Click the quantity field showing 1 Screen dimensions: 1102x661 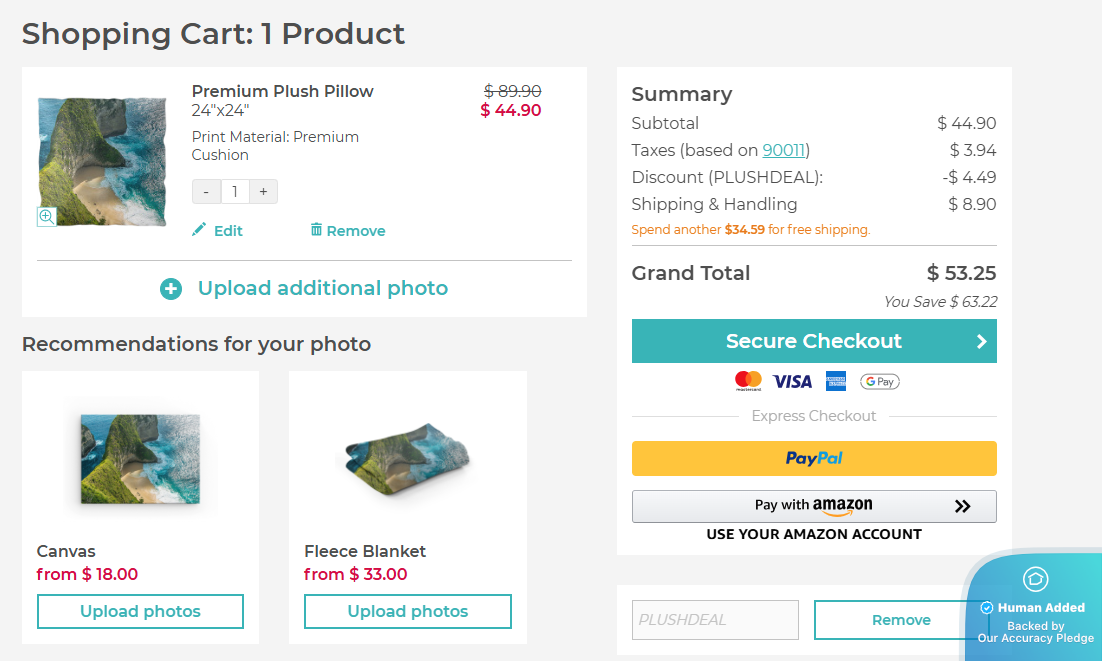pyautogui.click(x=235, y=192)
